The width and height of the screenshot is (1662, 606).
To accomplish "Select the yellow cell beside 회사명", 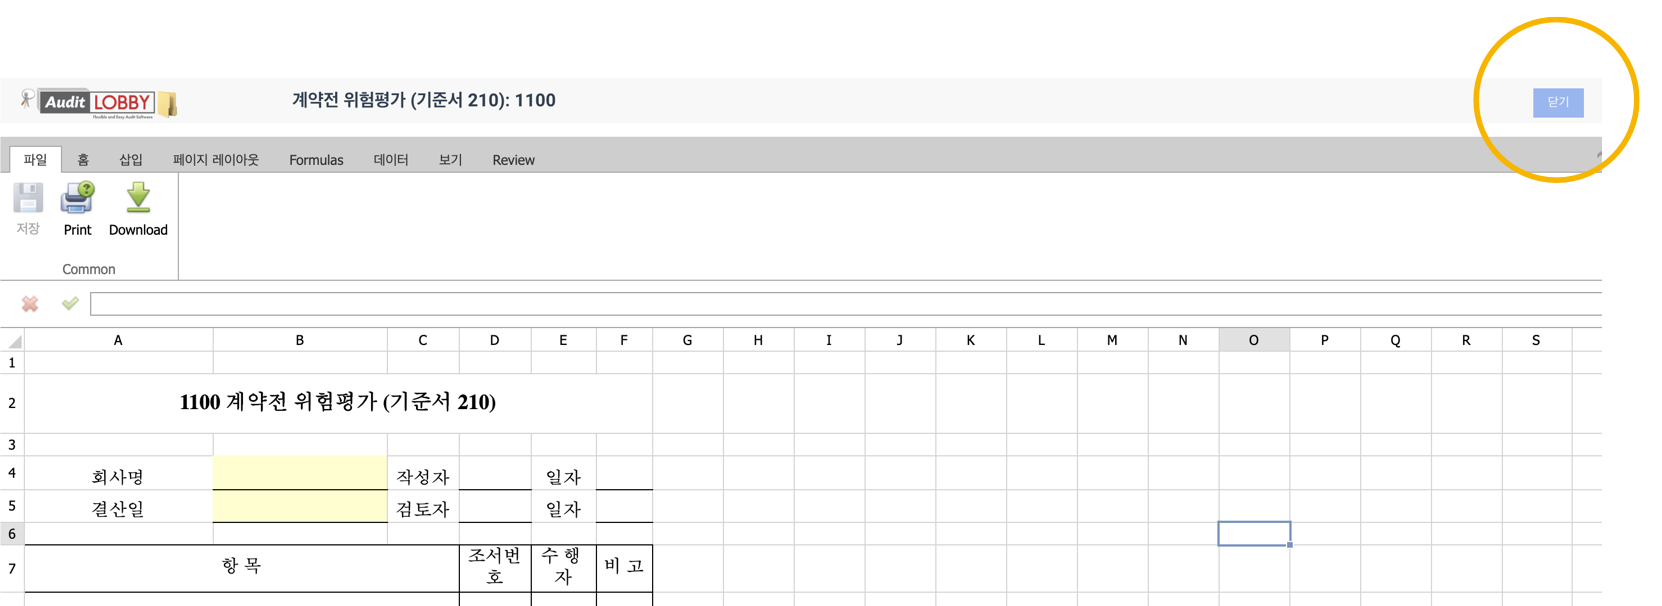I will pyautogui.click(x=300, y=474).
